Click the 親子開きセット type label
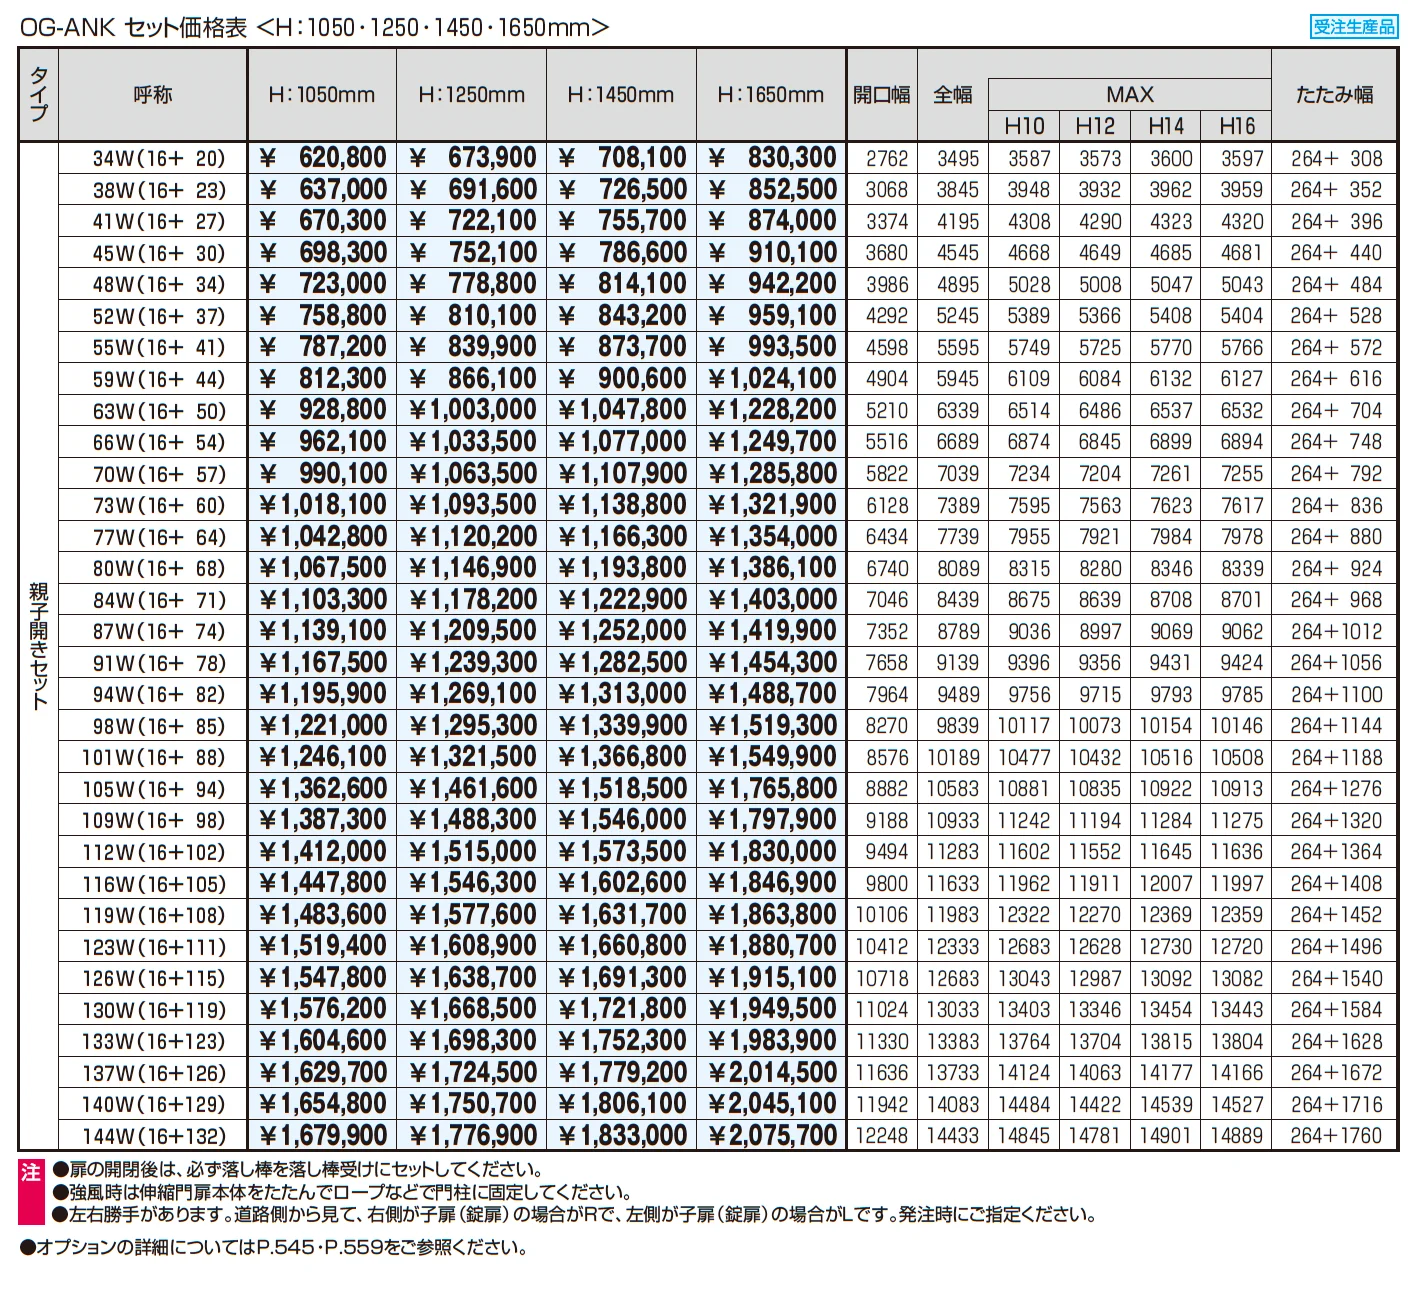 tap(39, 646)
